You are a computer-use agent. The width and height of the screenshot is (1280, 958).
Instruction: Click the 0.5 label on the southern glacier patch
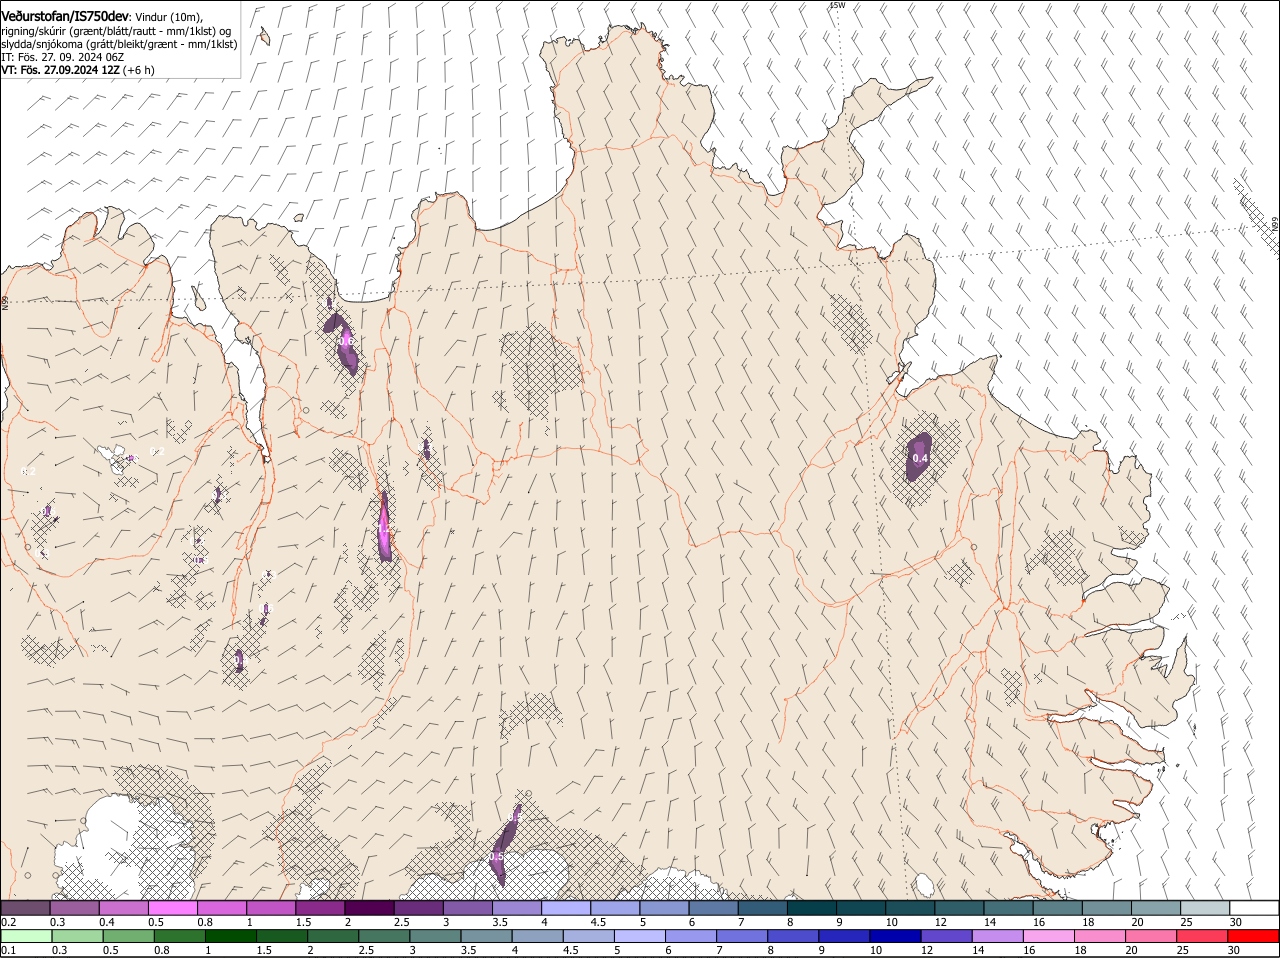(496, 857)
